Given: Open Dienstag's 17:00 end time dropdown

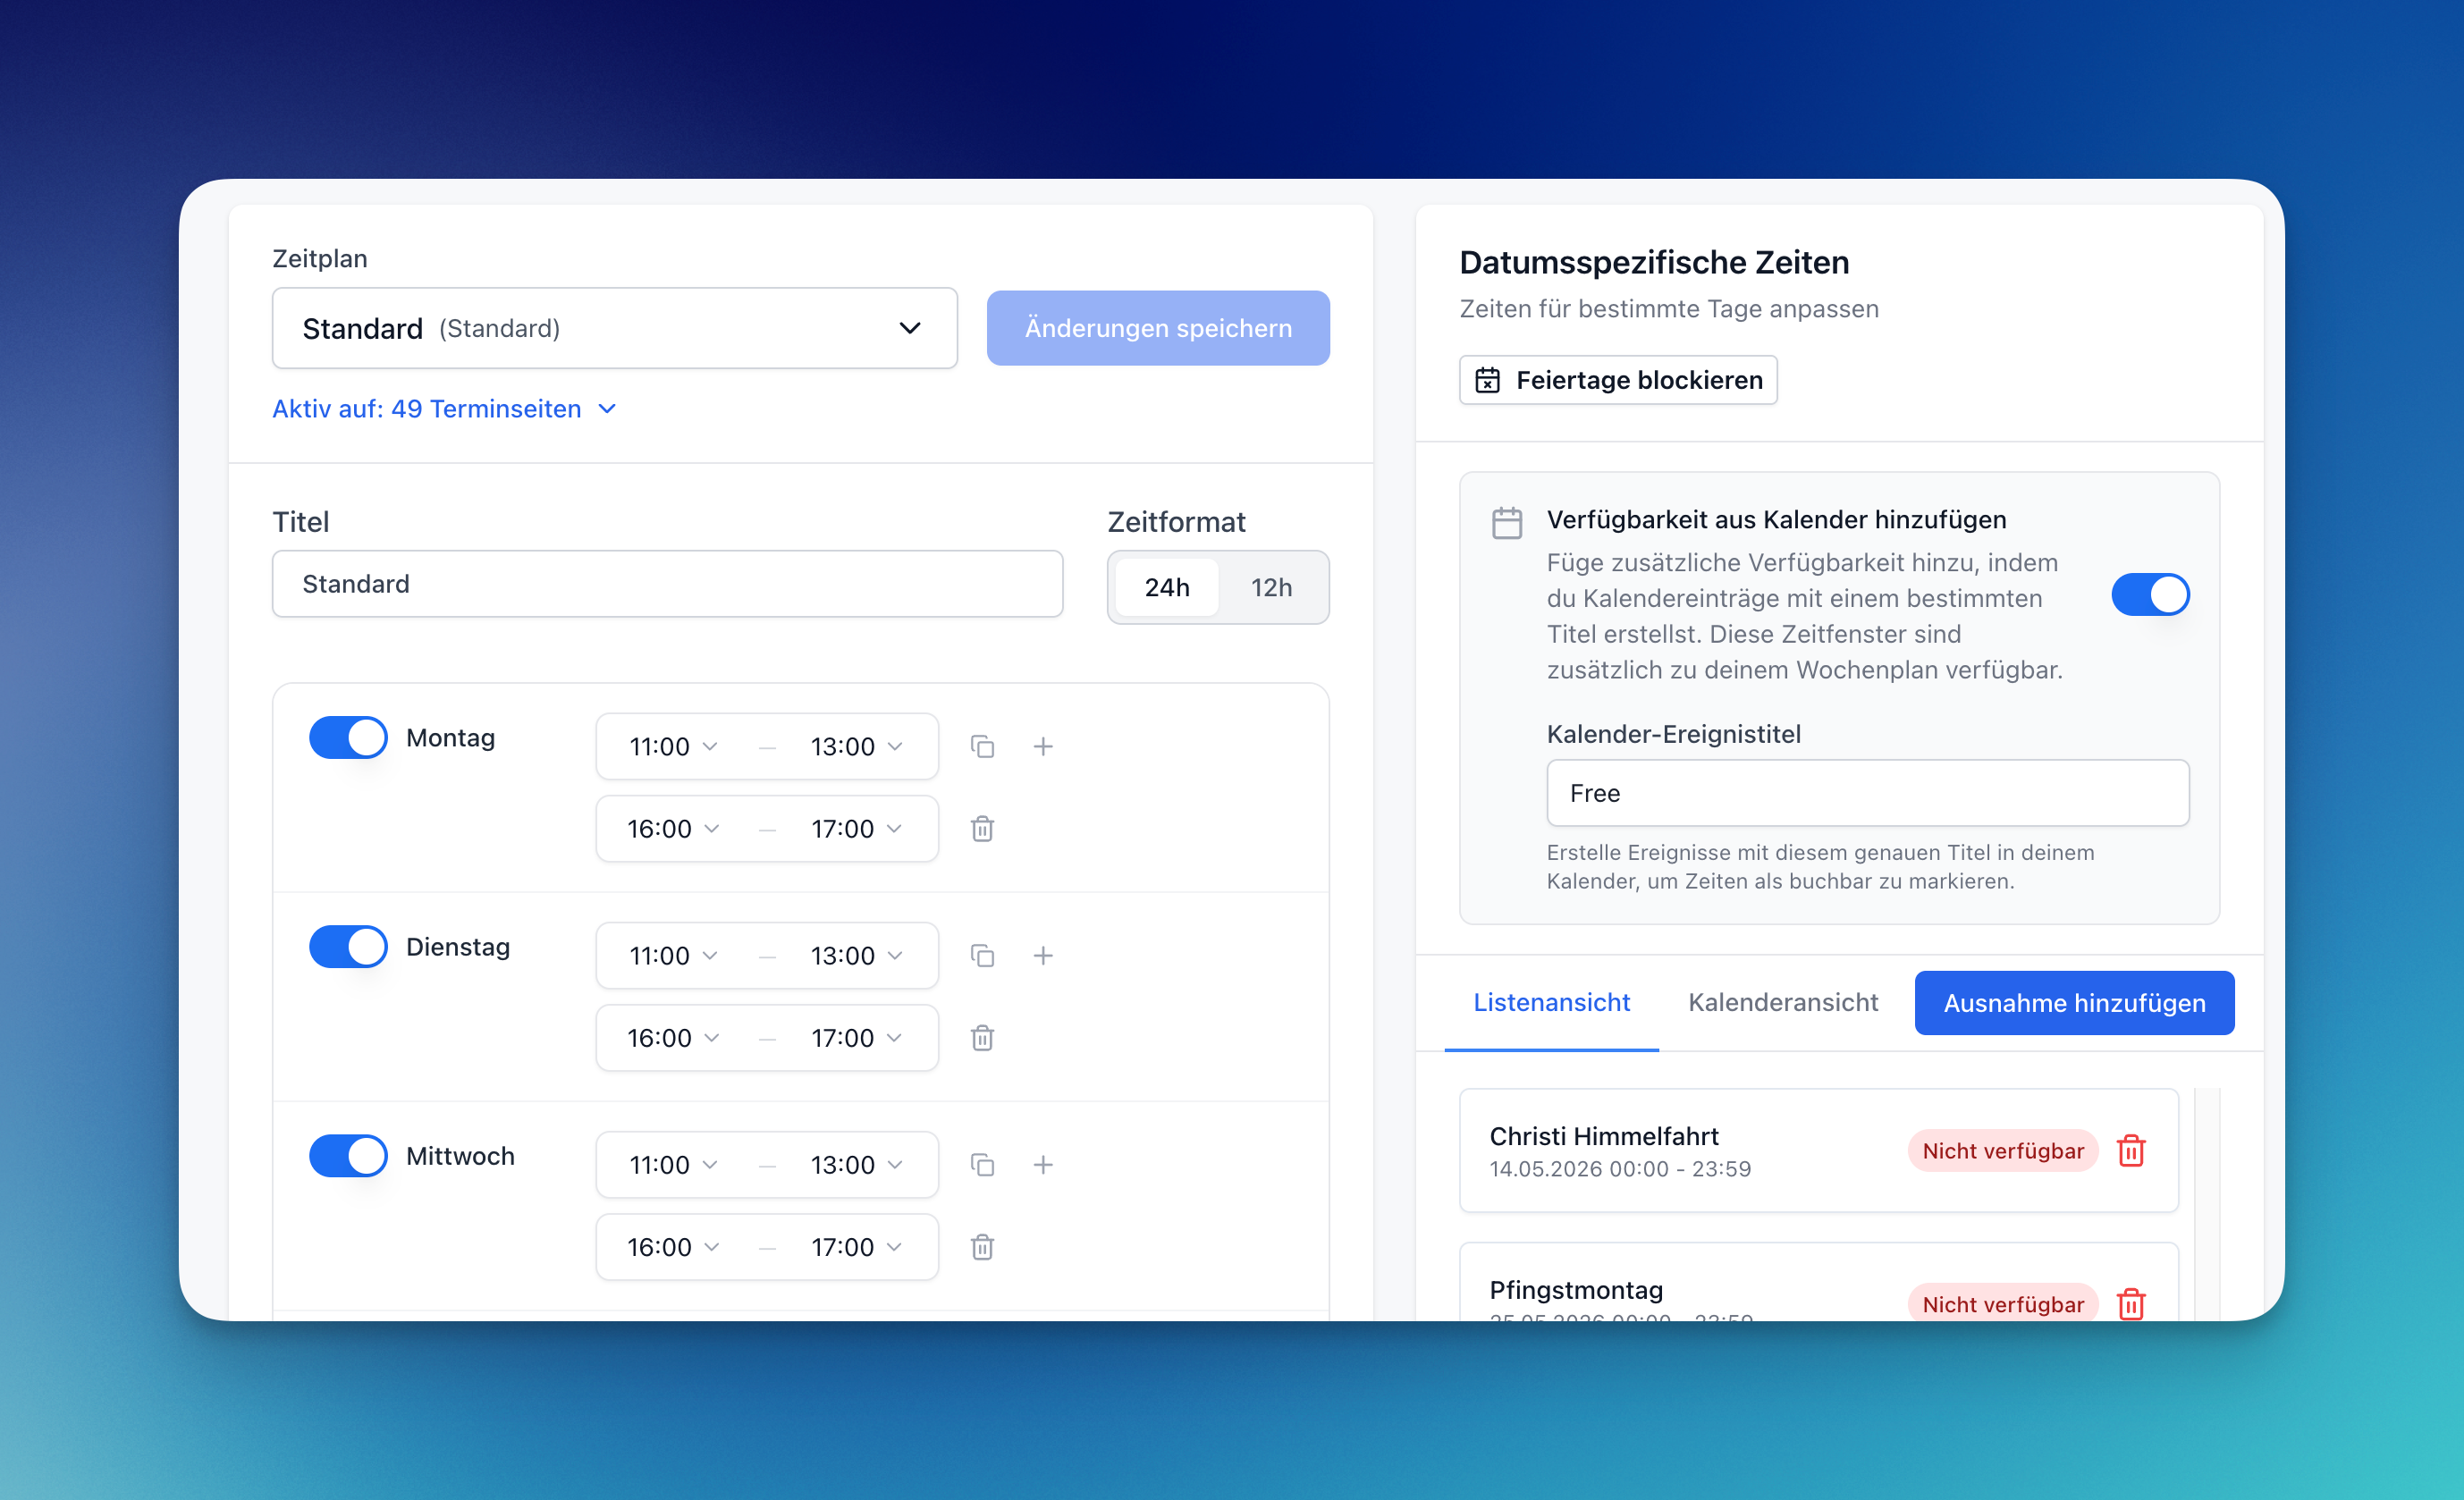Looking at the screenshot, I should (856, 1037).
